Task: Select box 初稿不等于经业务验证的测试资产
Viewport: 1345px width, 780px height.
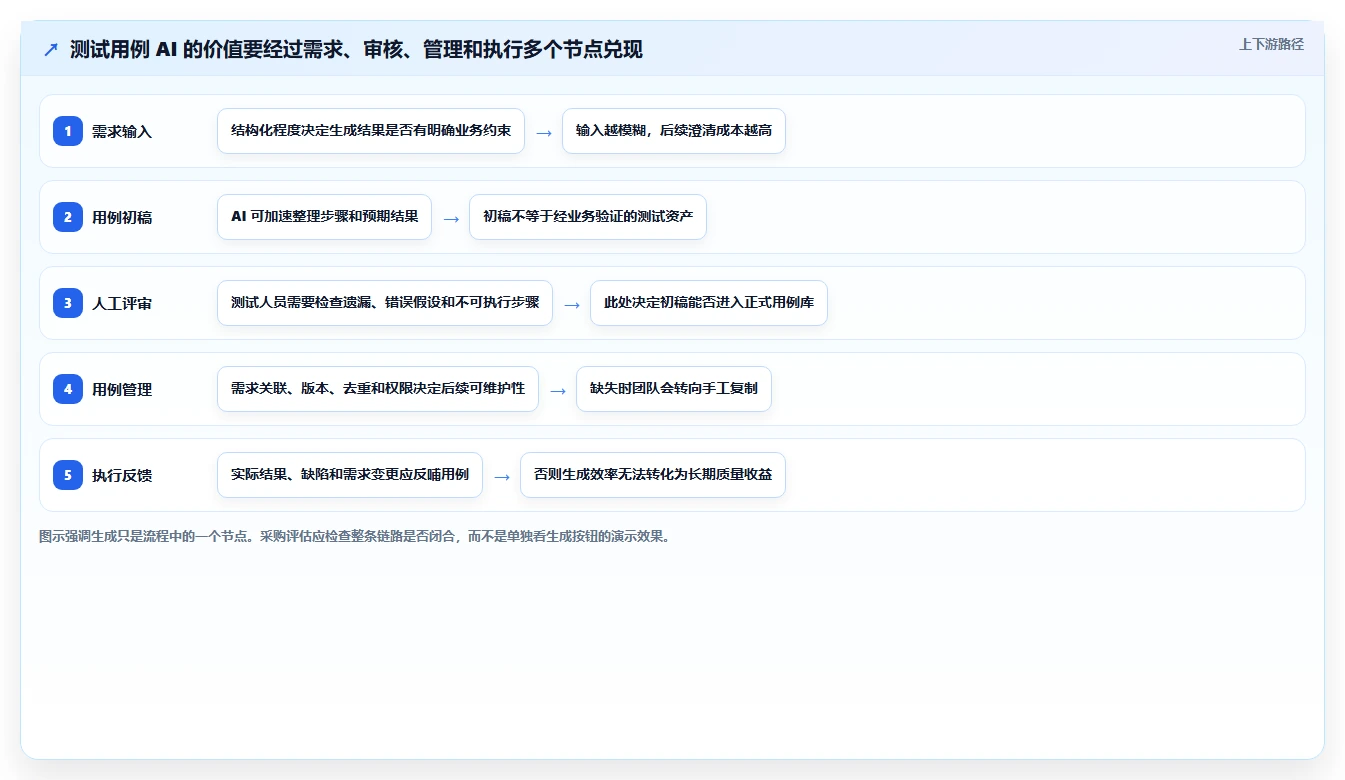Action: pyautogui.click(x=588, y=217)
